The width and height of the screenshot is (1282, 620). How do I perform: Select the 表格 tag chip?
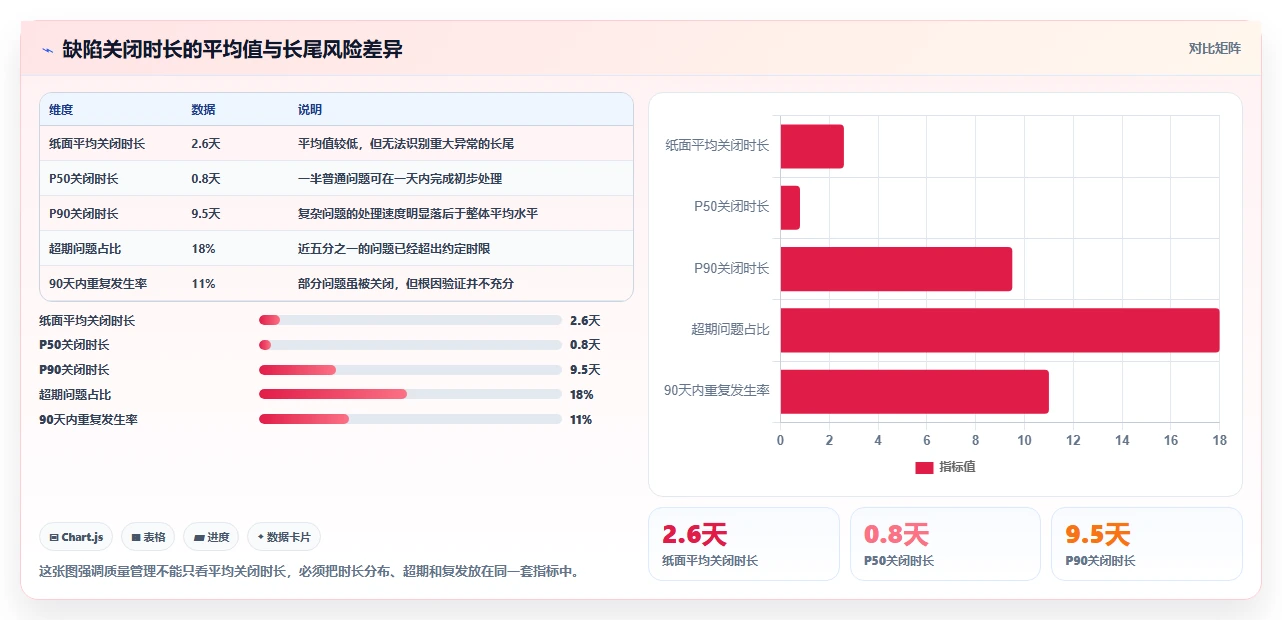point(148,537)
